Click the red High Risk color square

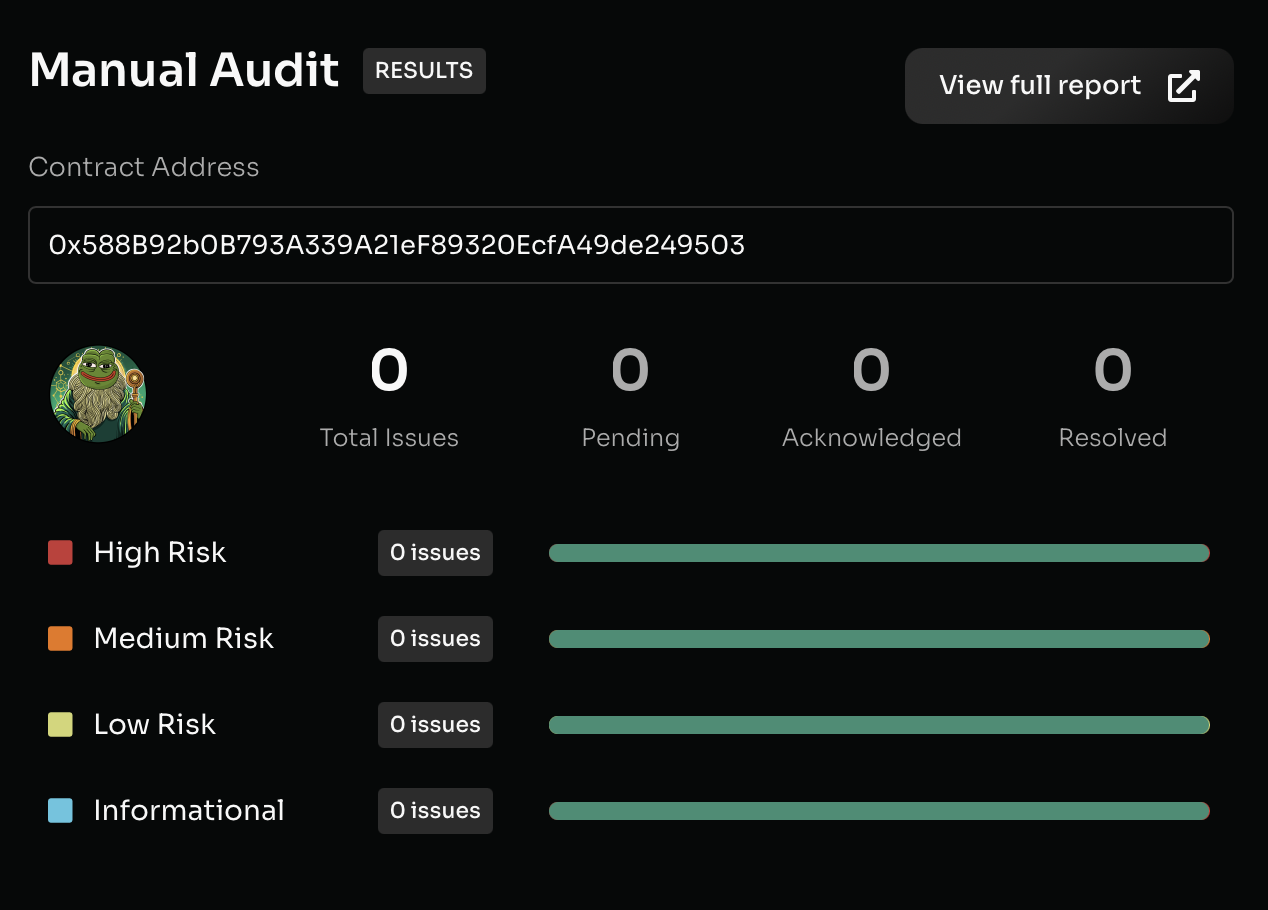pos(60,553)
